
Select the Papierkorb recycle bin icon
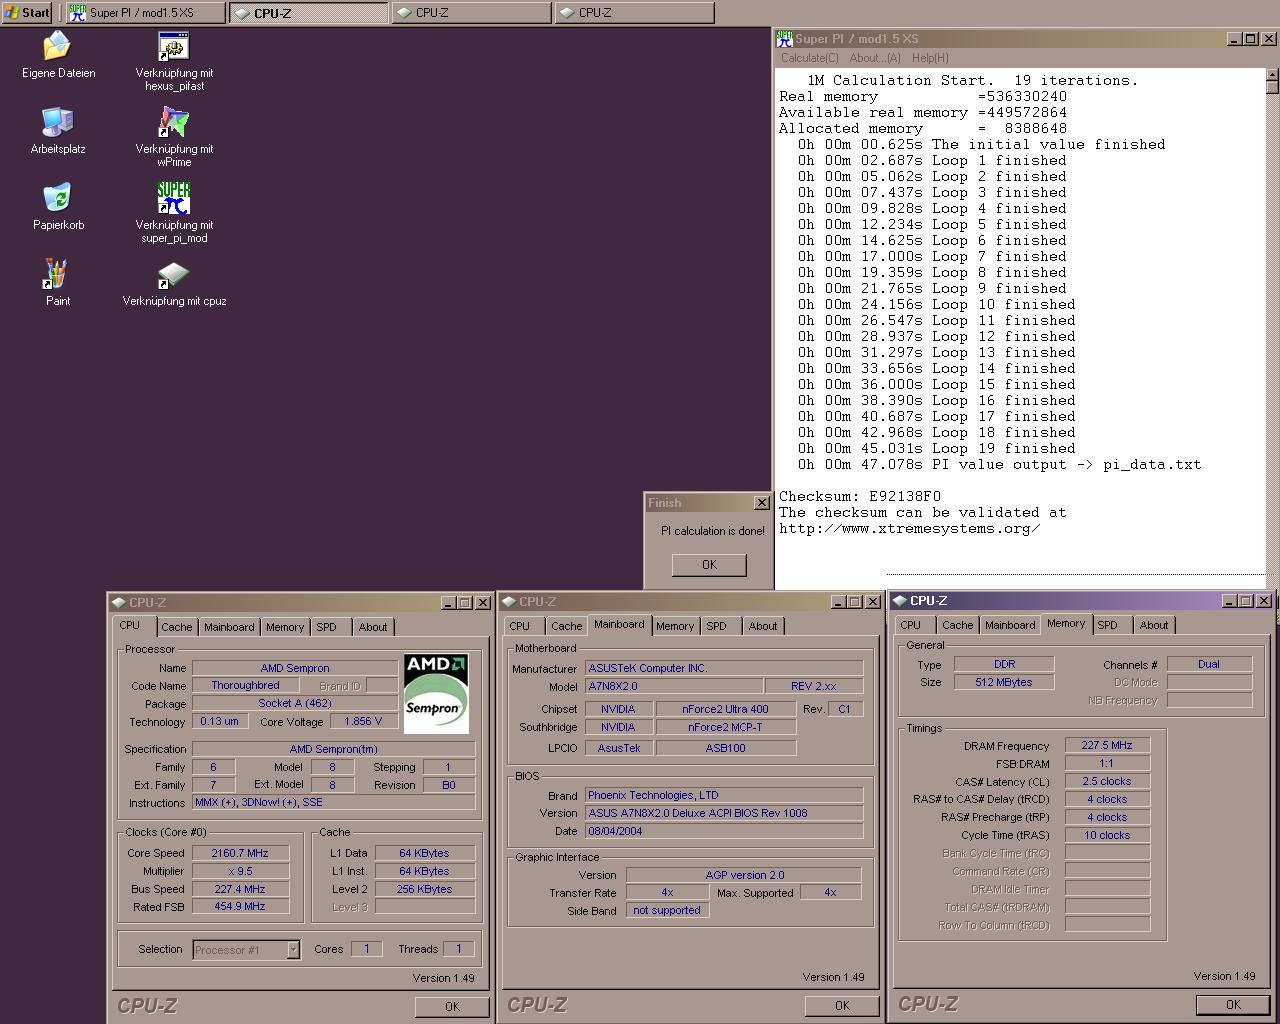pos(58,198)
